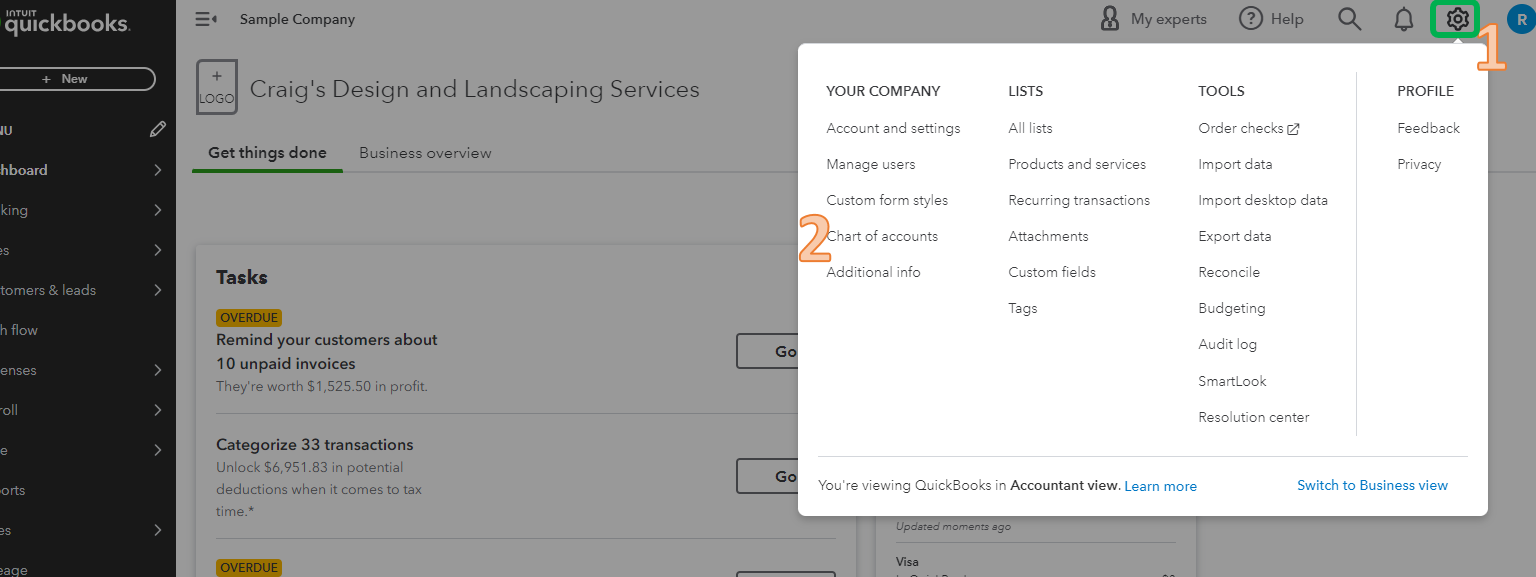Click the user profile avatar R
The image size is (1536, 577).
(x=1521, y=20)
